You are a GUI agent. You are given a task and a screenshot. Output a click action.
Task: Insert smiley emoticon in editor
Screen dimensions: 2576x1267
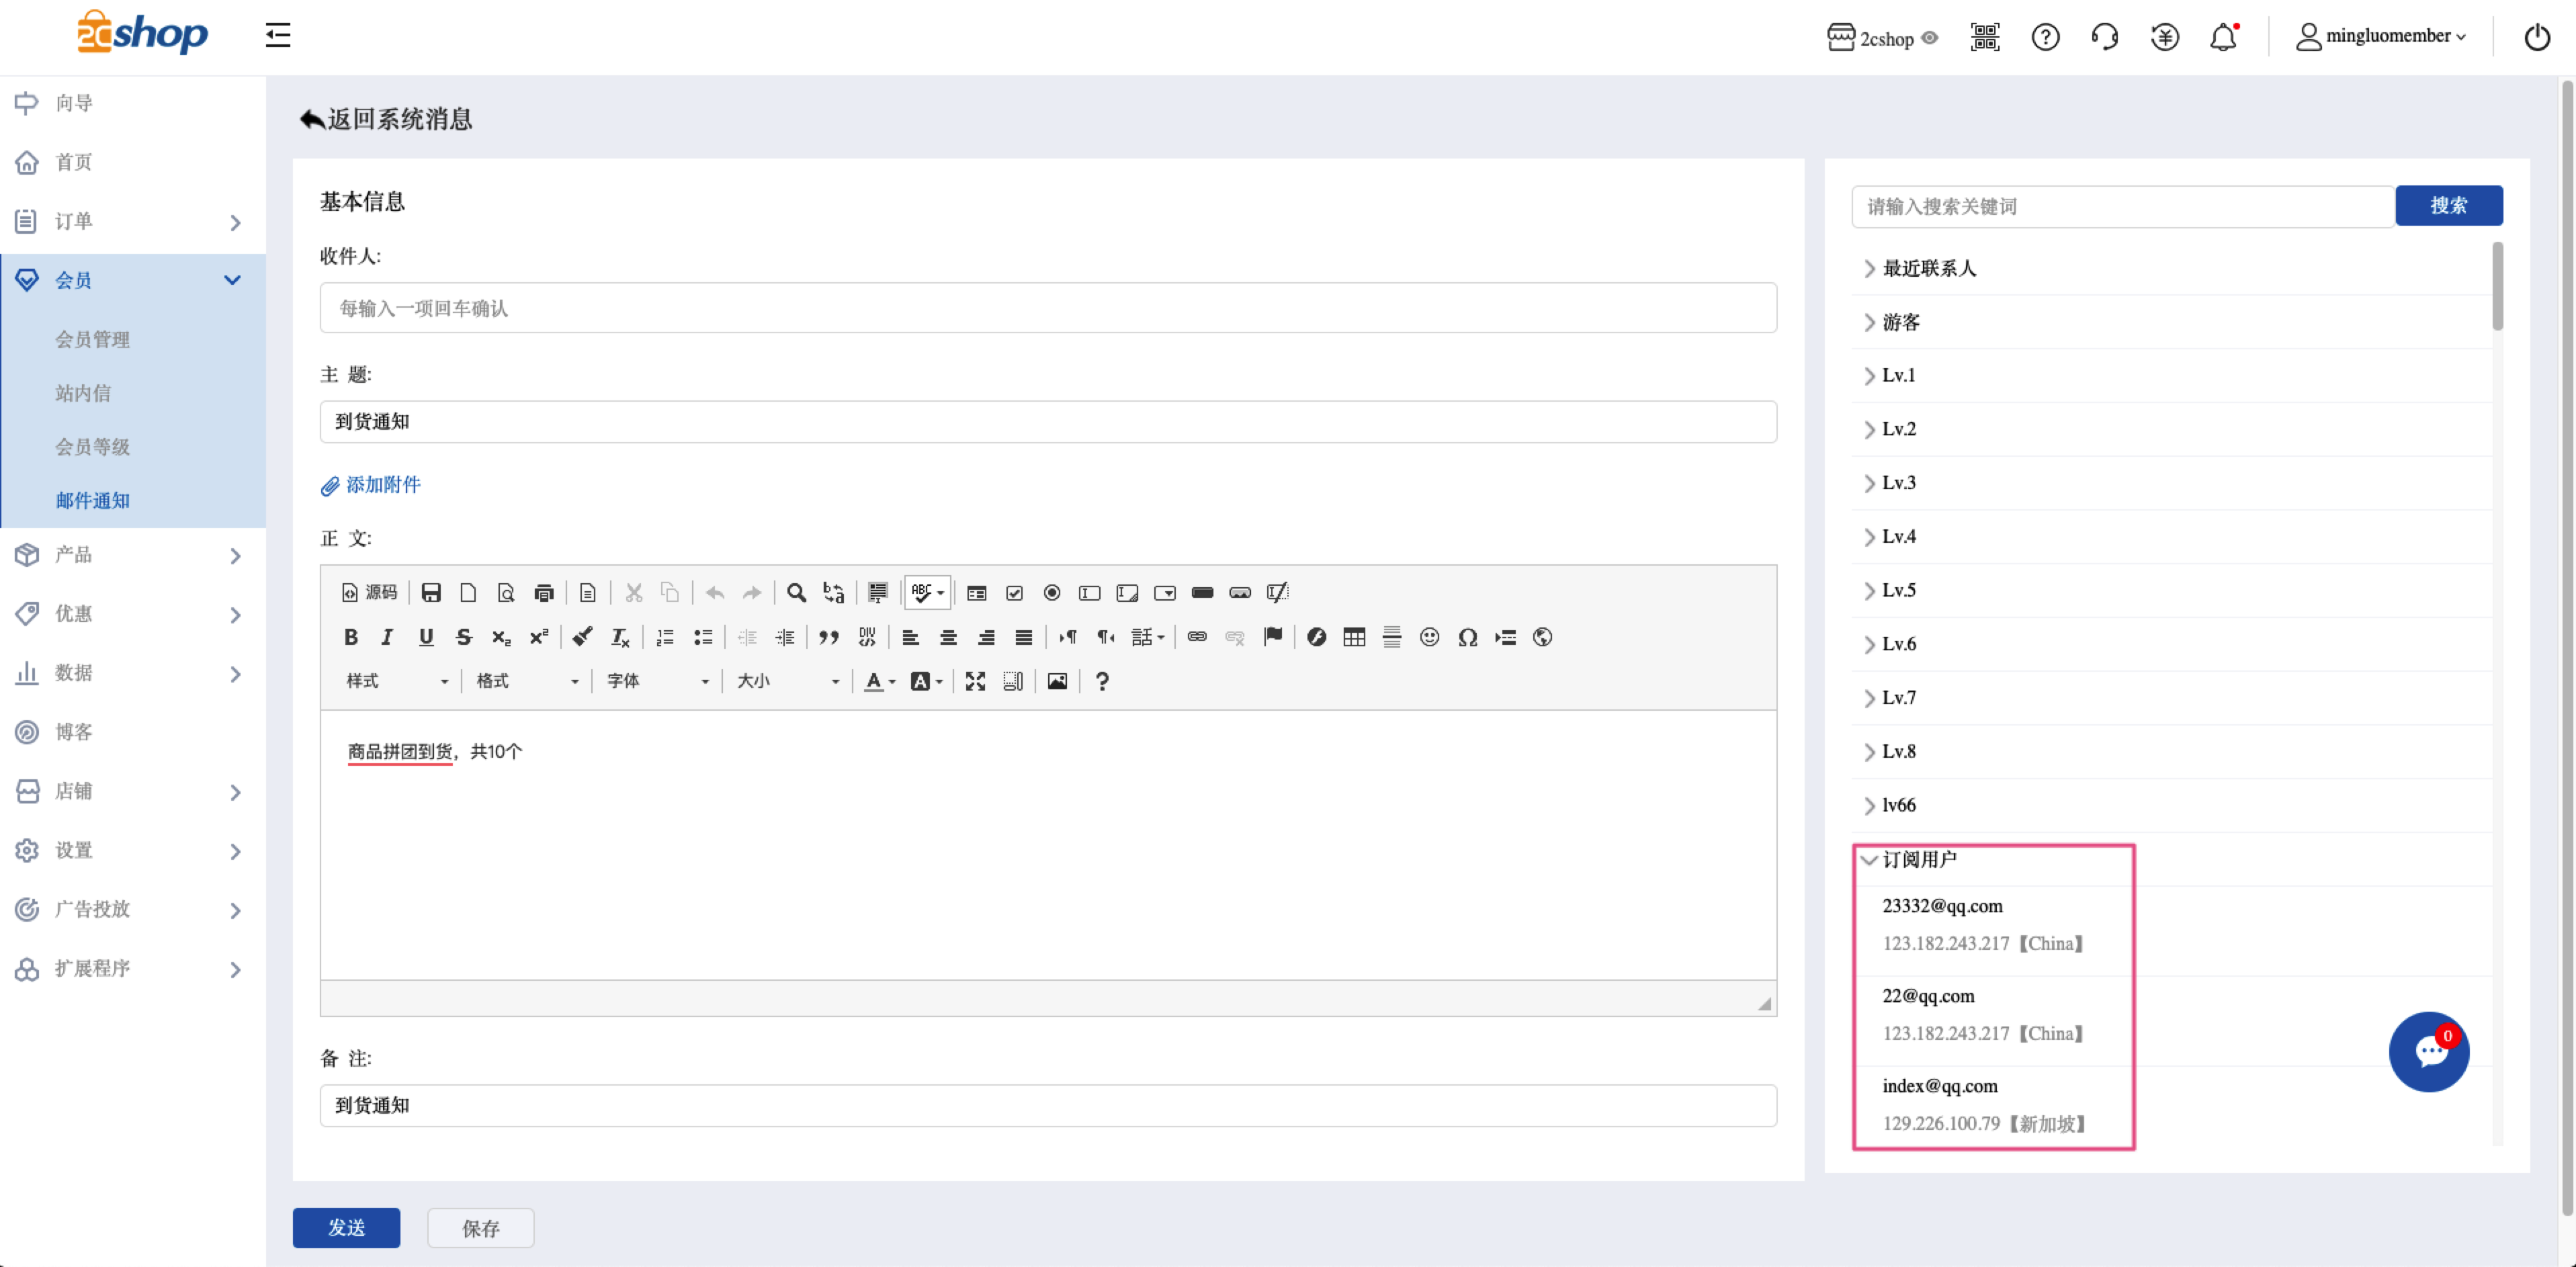coord(1430,637)
